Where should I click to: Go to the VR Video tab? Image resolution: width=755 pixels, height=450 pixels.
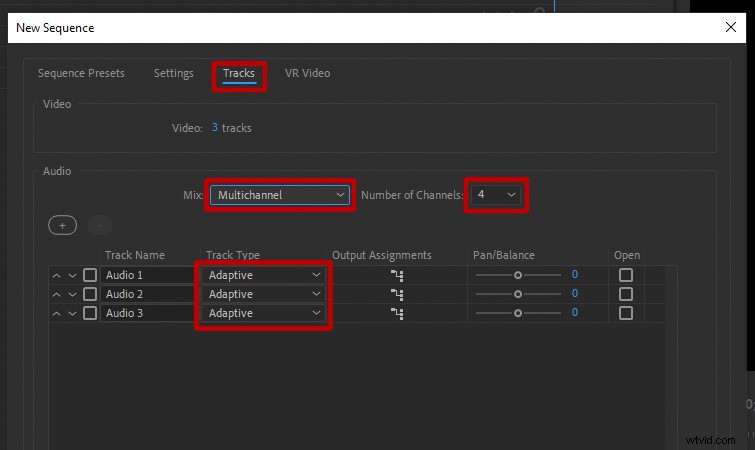307,73
